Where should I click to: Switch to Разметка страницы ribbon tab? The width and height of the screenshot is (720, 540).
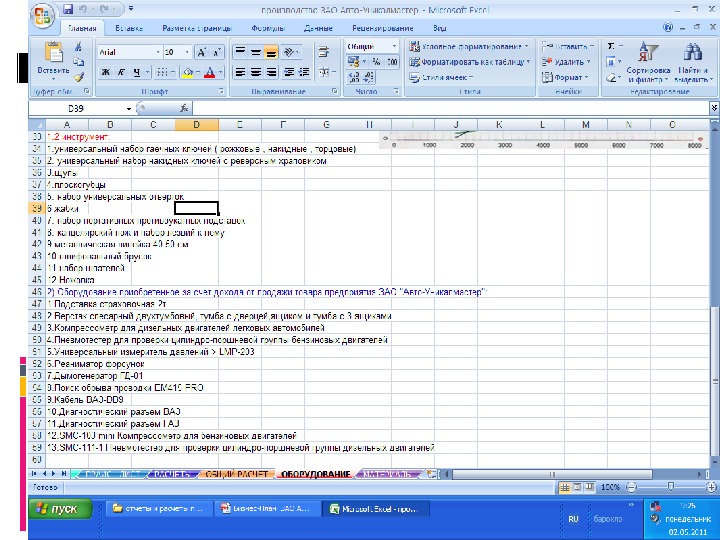(x=197, y=28)
